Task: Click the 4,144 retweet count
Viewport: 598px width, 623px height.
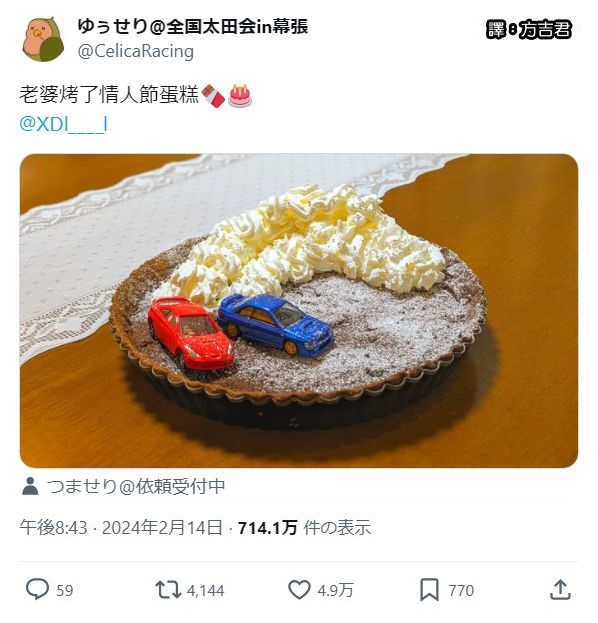Action: pos(205,590)
